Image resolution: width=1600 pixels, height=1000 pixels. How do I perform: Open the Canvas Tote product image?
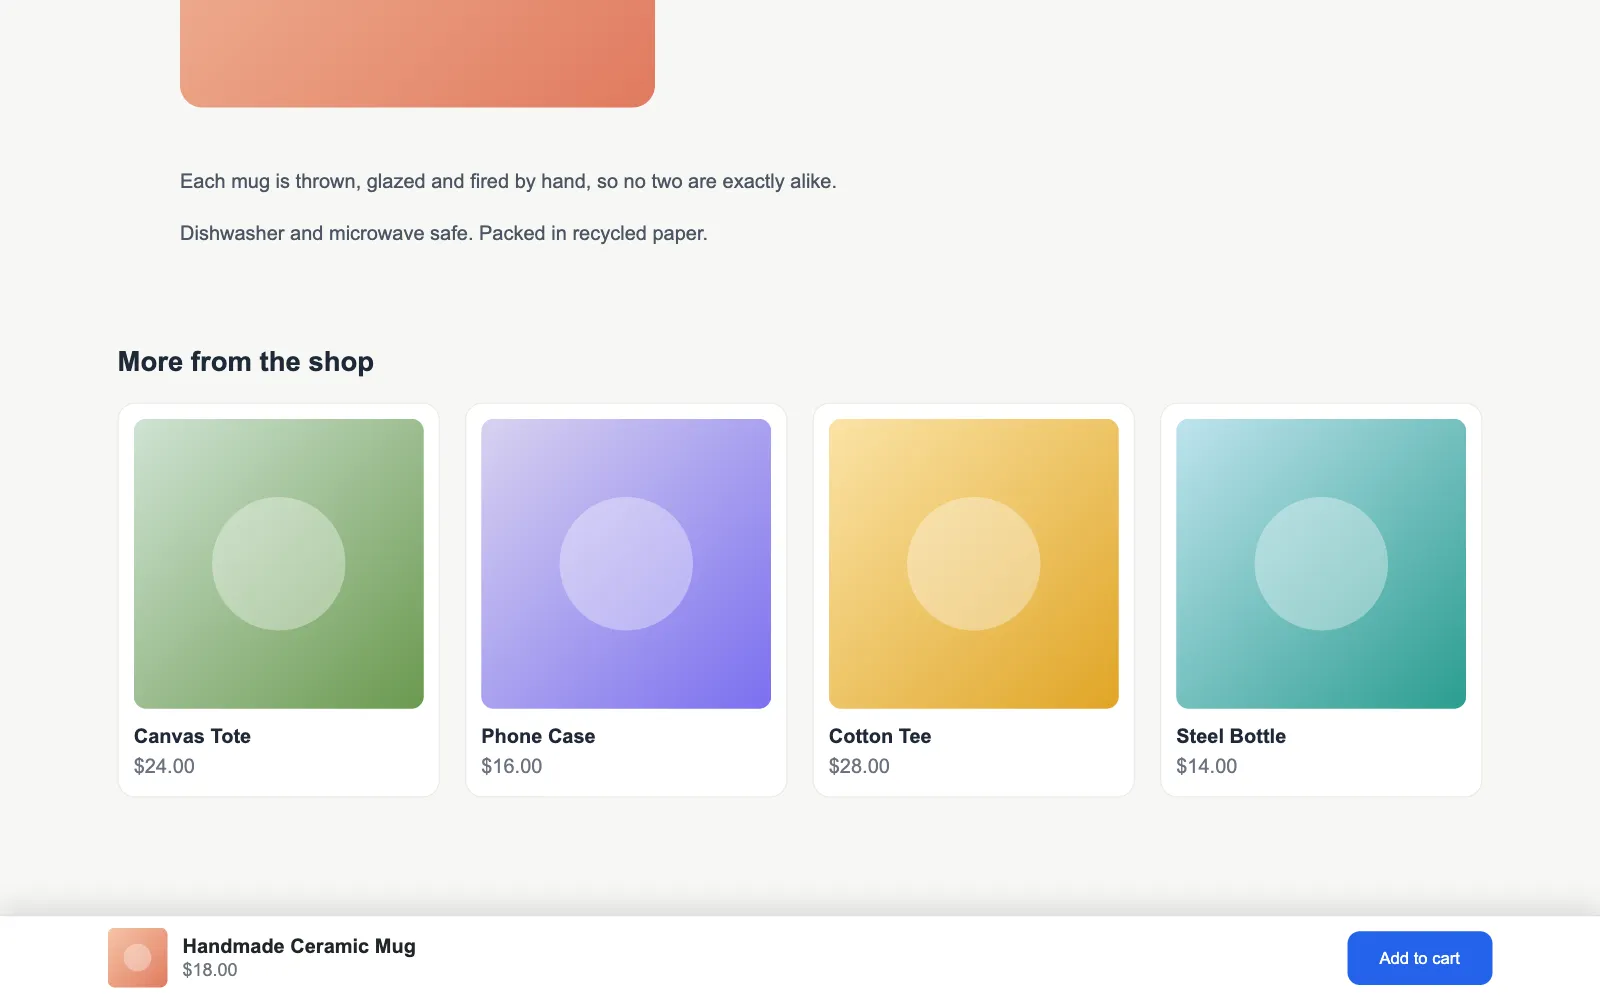[x=279, y=564]
